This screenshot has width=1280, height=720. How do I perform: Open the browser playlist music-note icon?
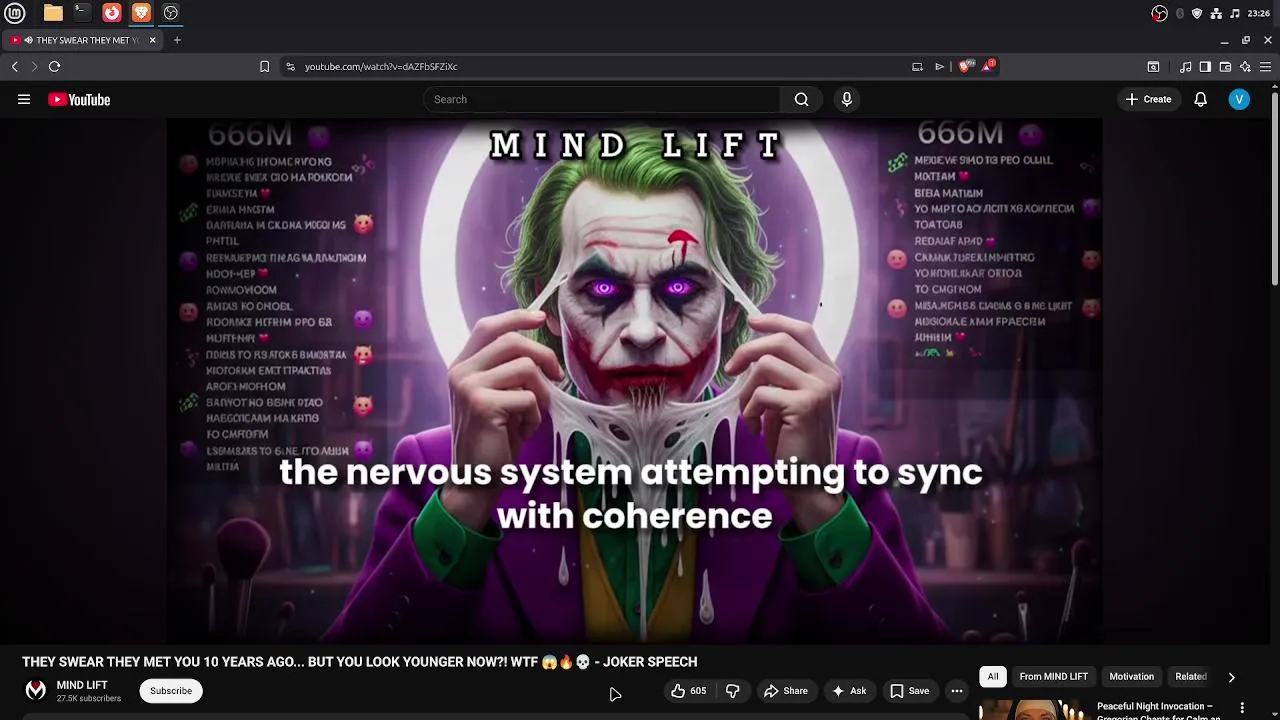pos(1185,67)
